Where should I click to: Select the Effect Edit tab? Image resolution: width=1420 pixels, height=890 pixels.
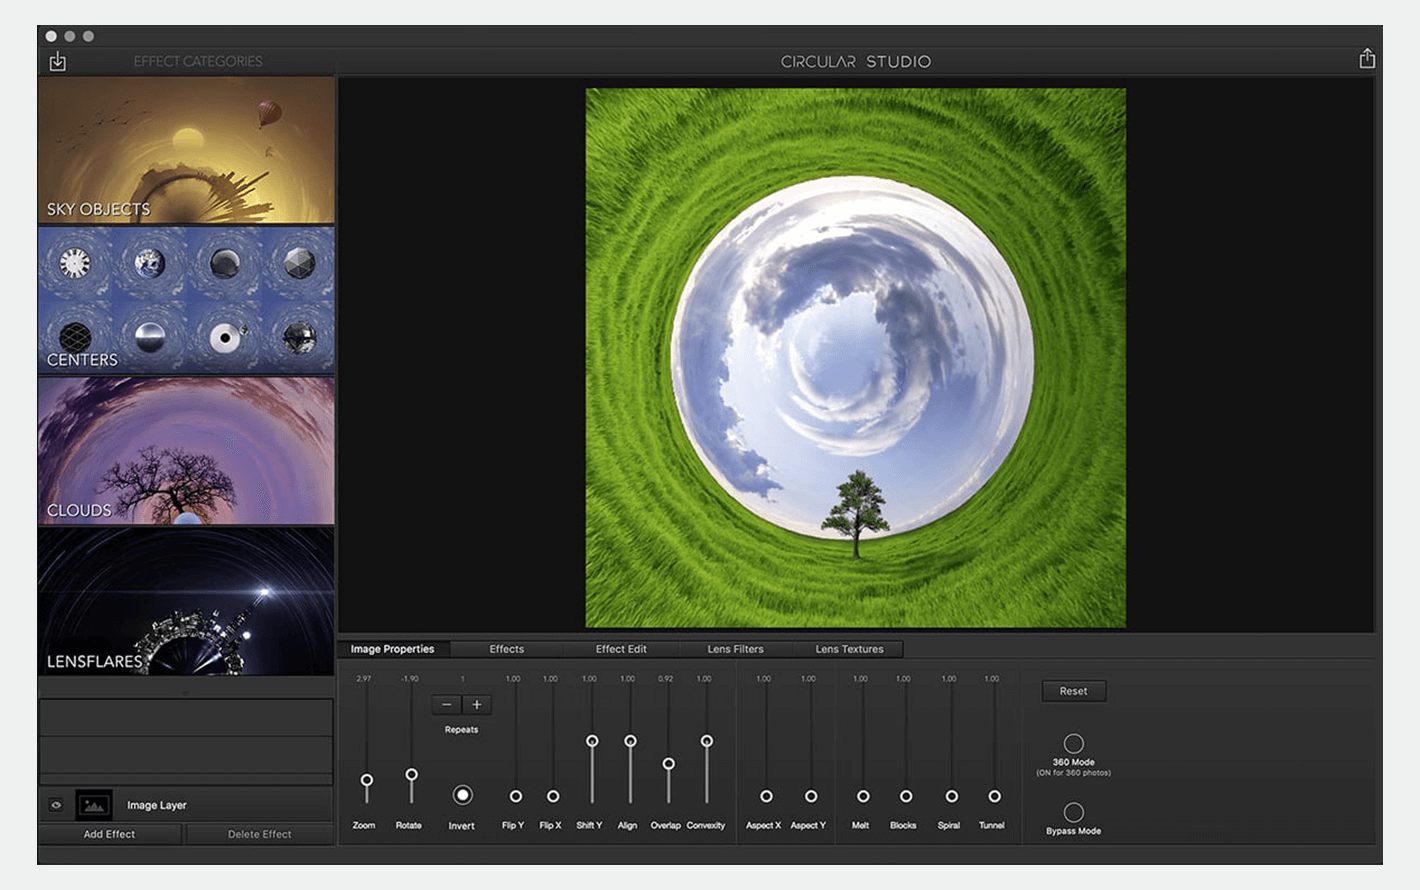pyautogui.click(x=621, y=649)
